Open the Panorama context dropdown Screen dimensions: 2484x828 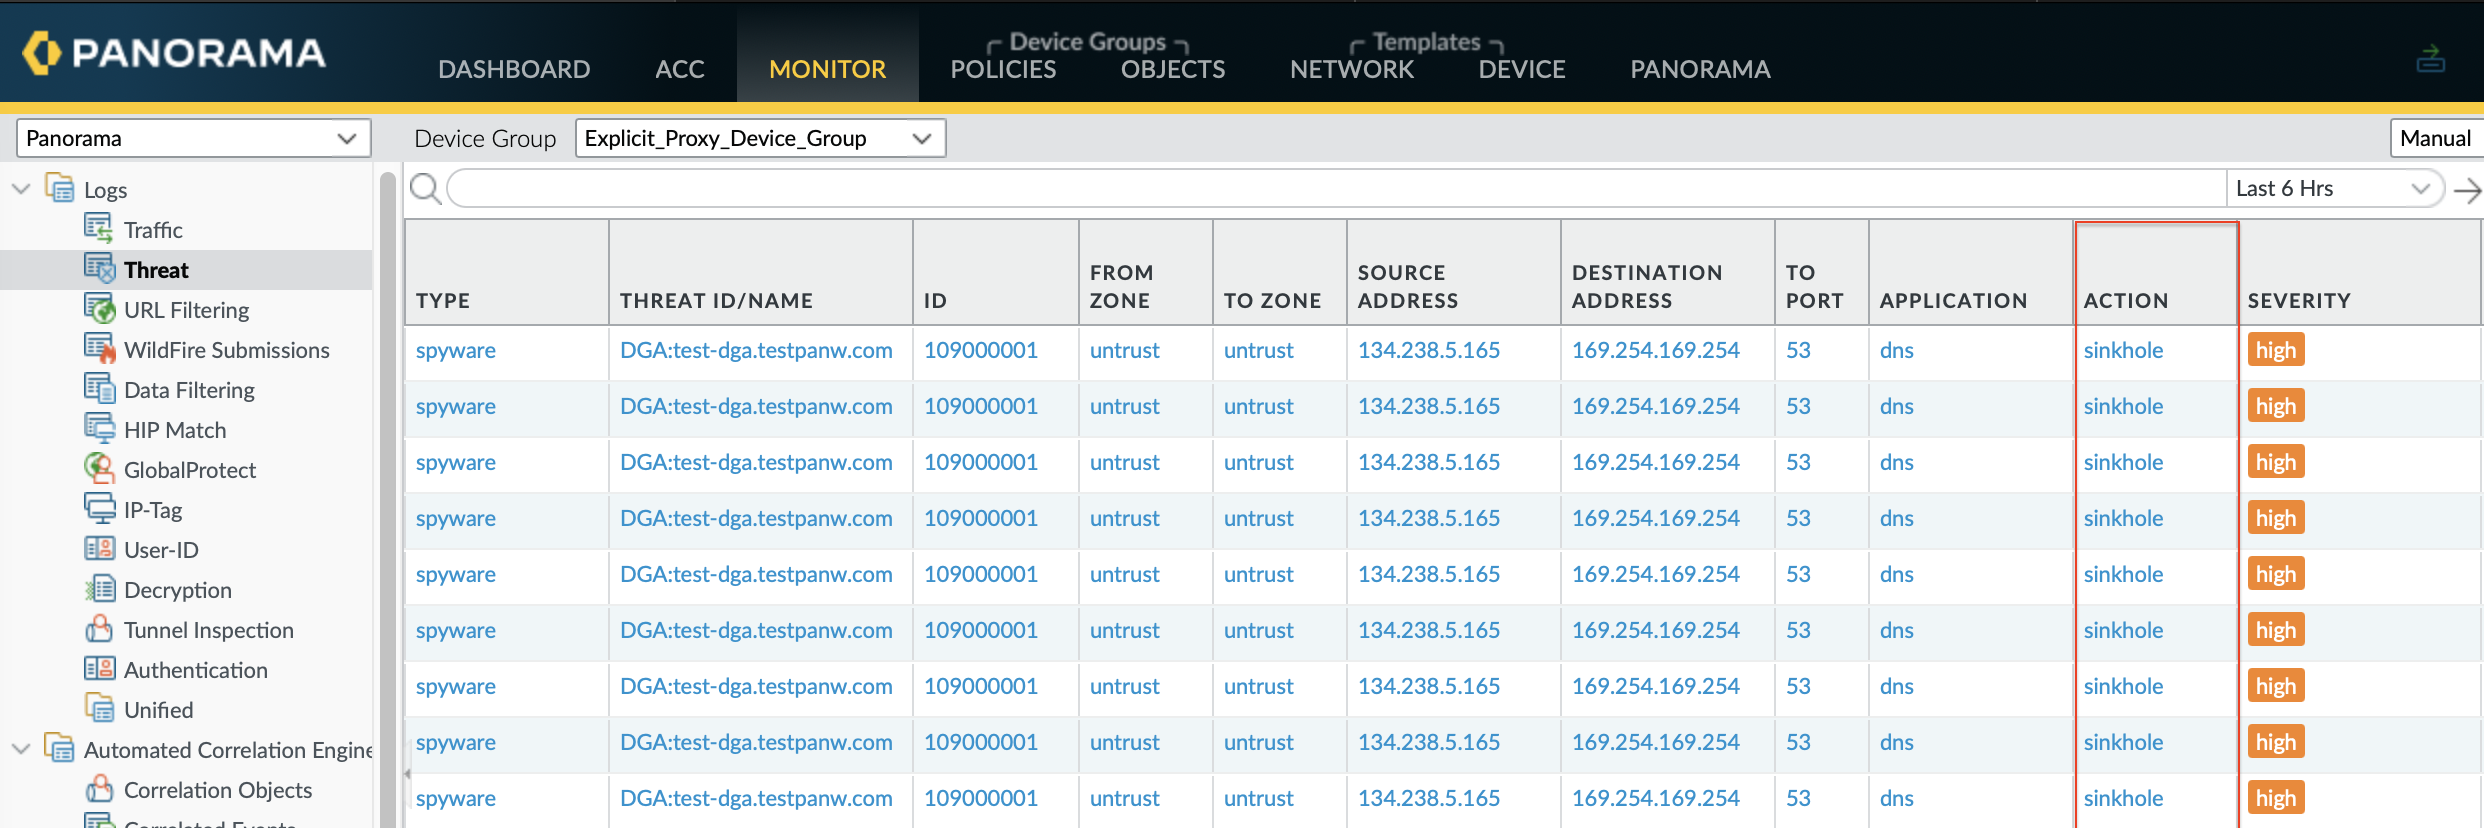(x=193, y=138)
